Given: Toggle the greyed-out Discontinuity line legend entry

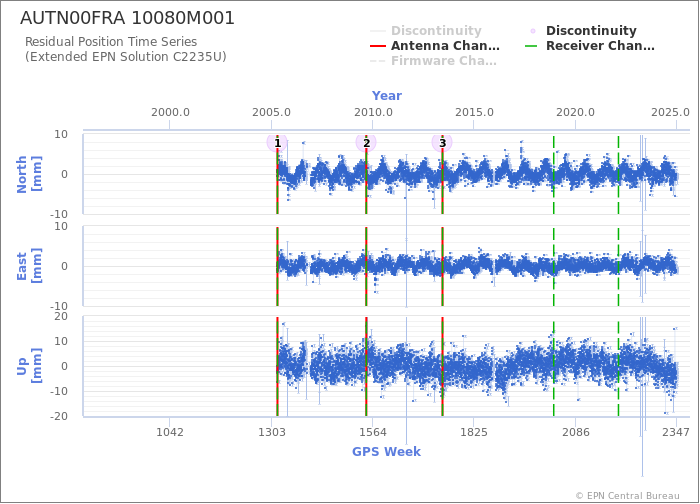Looking at the screenshot, I should (426, 31).
